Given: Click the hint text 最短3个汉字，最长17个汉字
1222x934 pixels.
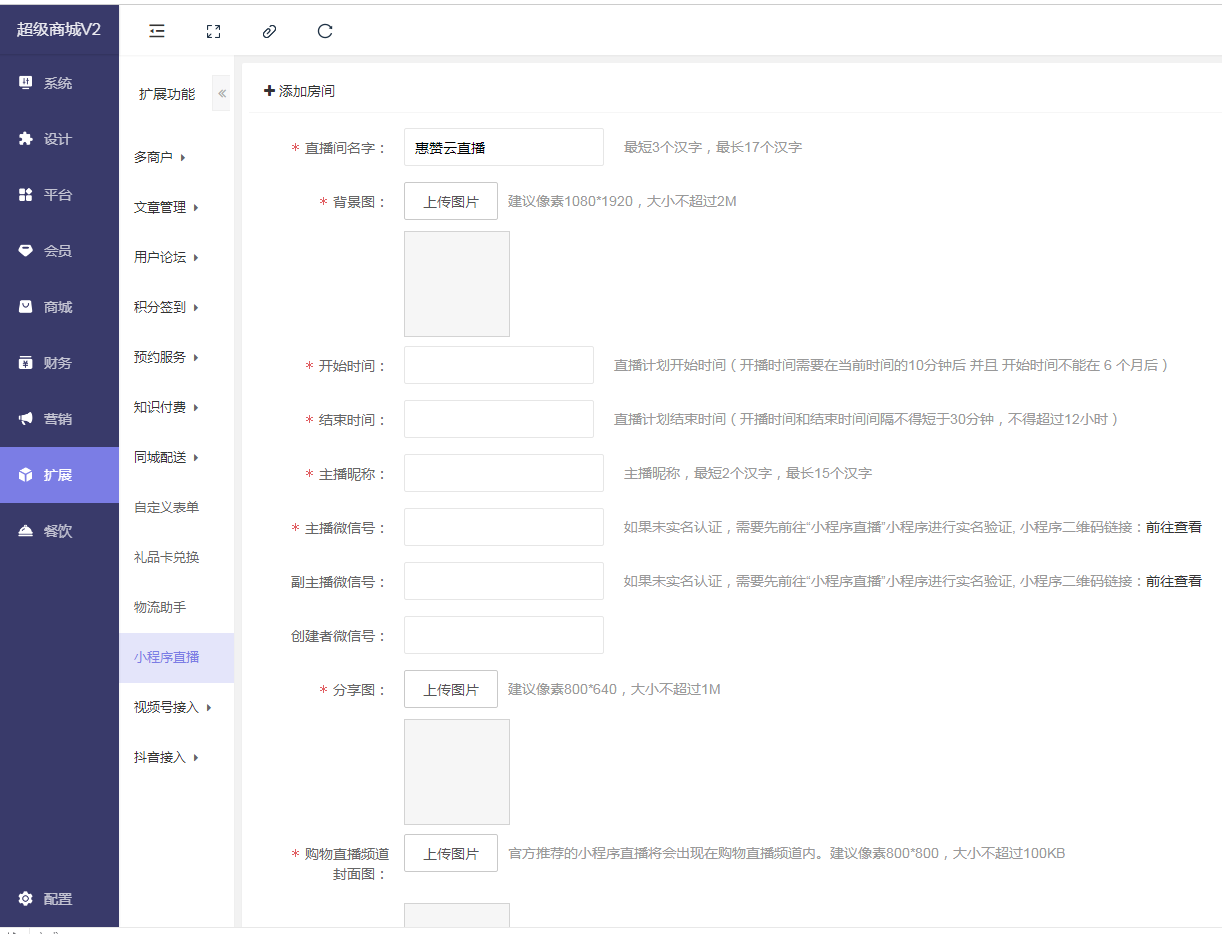Looking at the screenshot, I should (713, 147).
